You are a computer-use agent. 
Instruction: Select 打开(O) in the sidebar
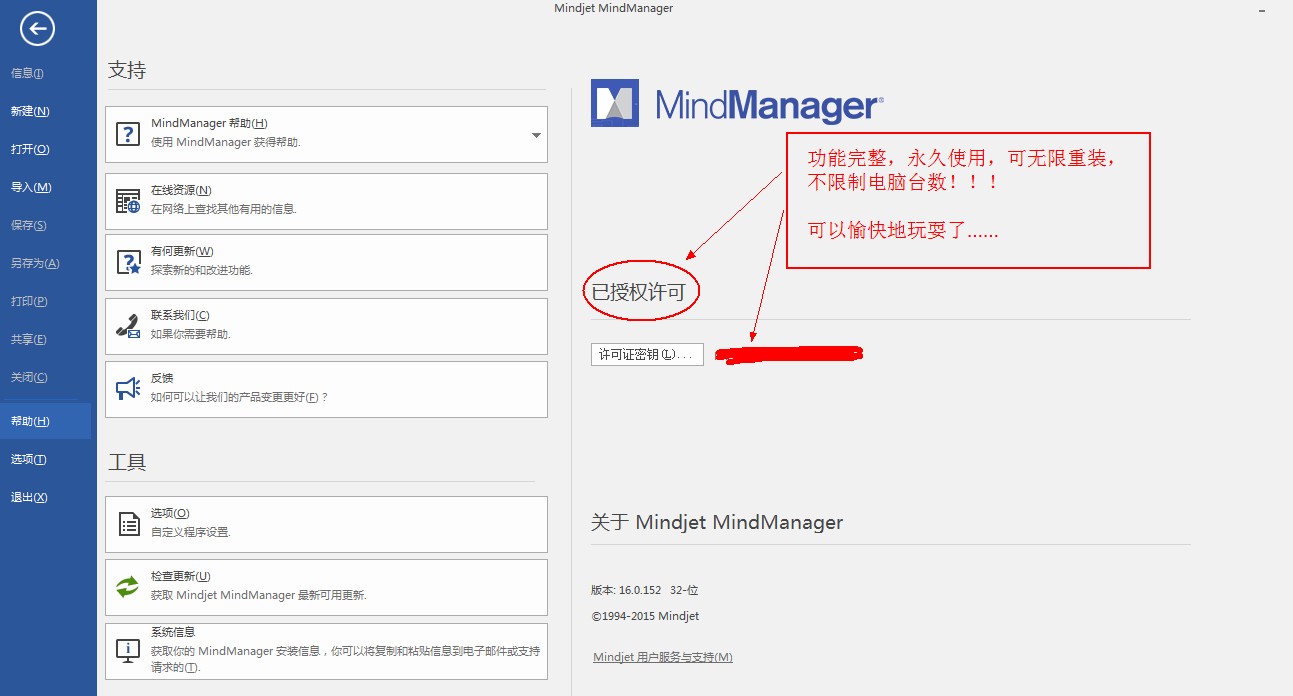[30, 149]
